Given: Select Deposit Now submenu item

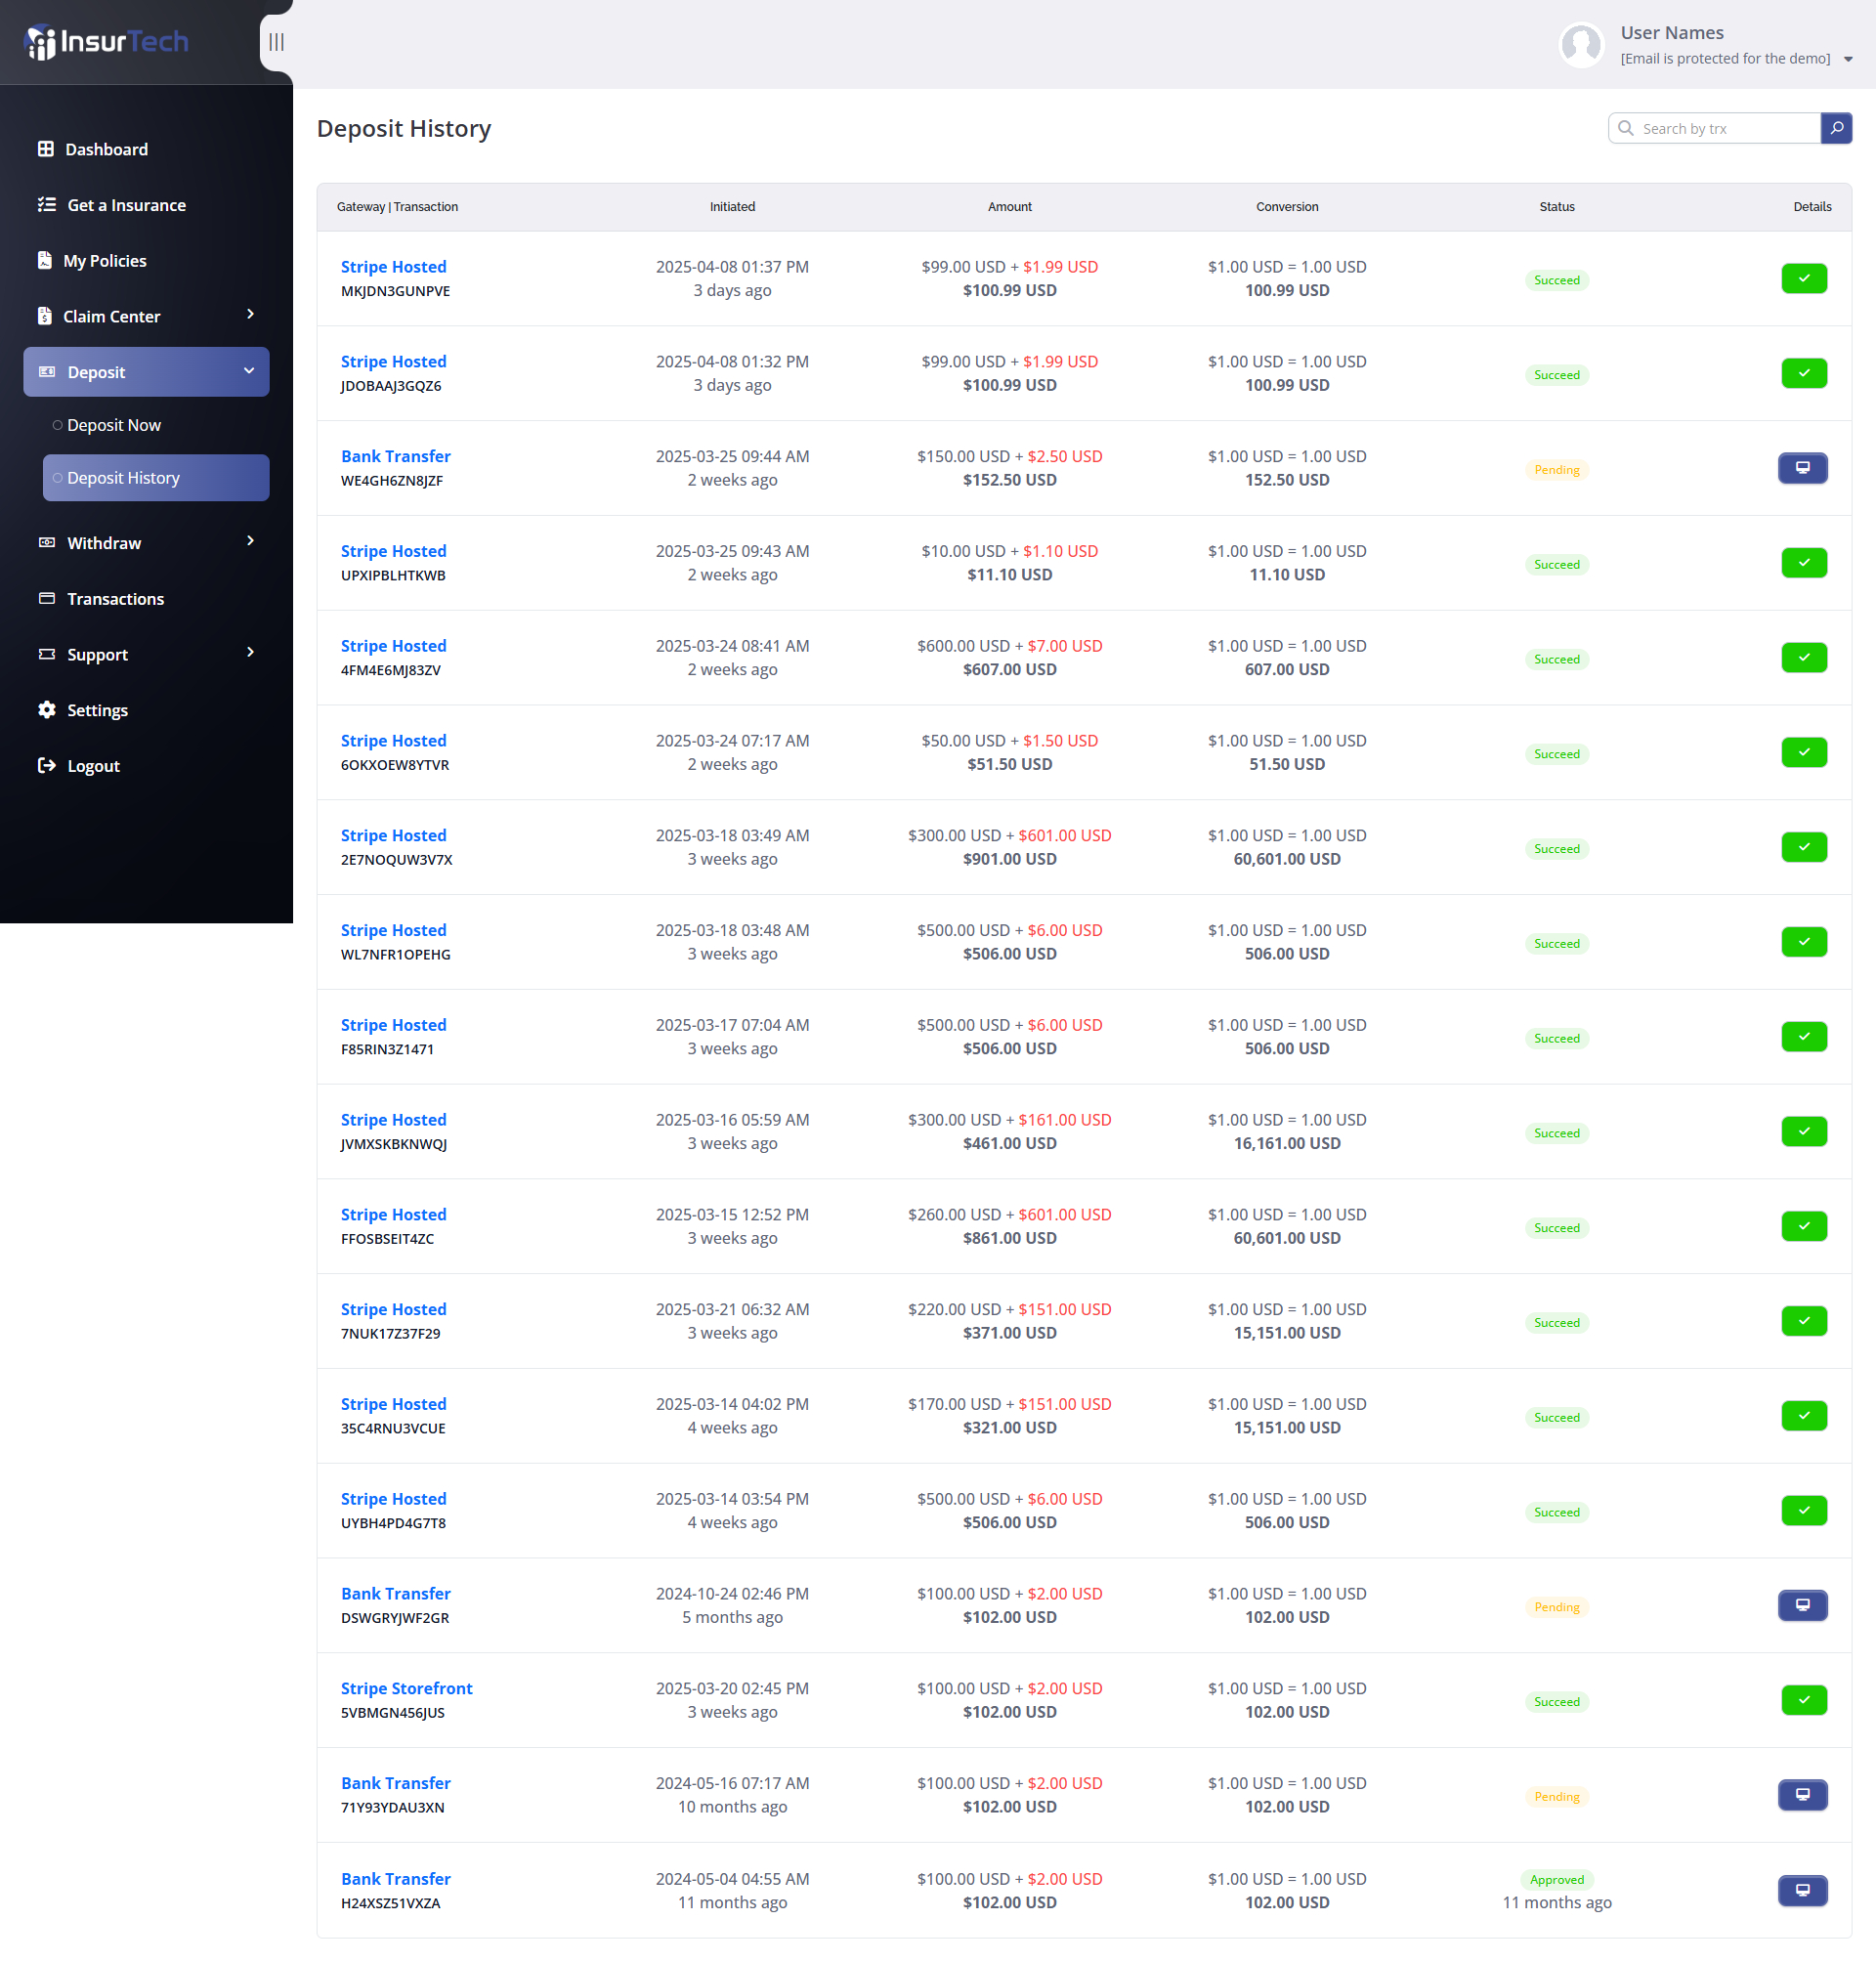Looking at the screenshot, I should [113, 425].
